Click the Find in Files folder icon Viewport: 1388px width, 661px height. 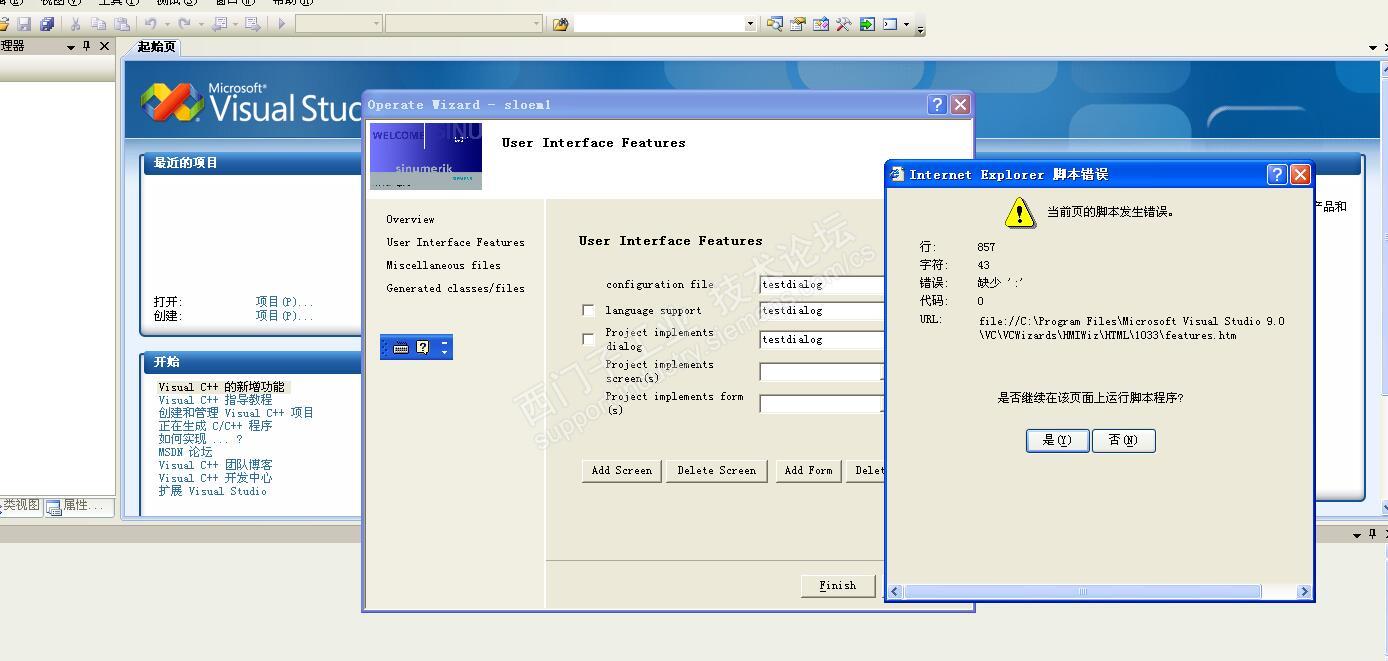[x=561, y=24]
